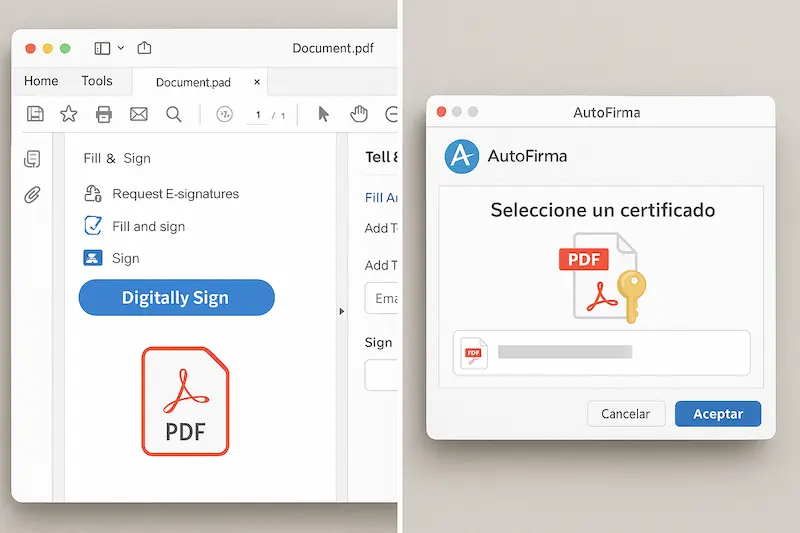The width and height of the screenshot is (800, 533).
Task: Click the blue Sign stamp icon
Action: pos(93,258)
